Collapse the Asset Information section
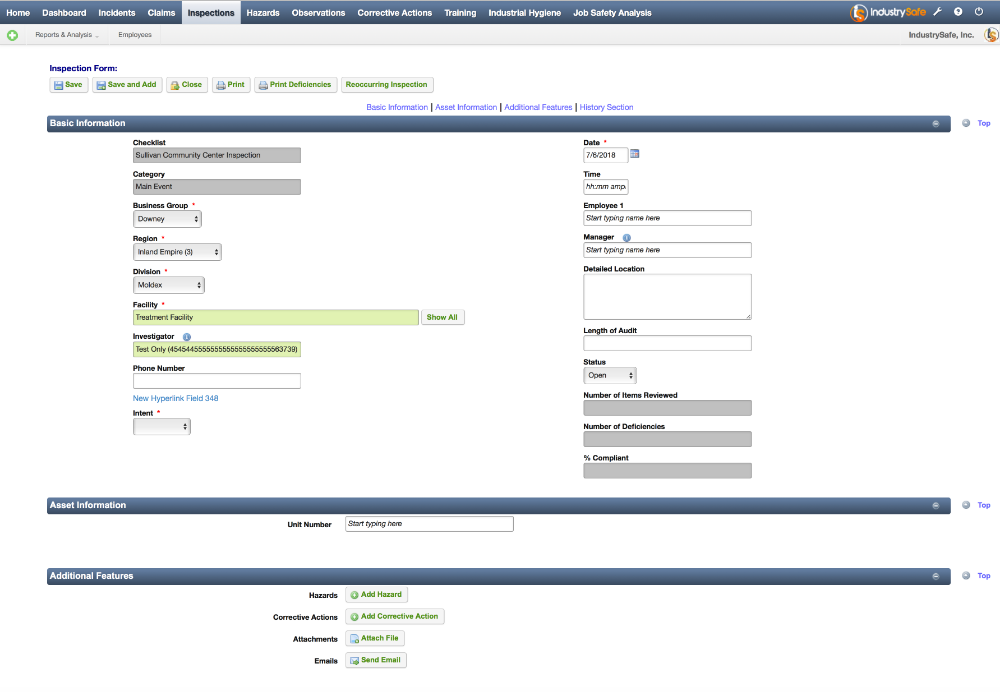Viewport: 1000px width, 693px height. pos(936,506)
